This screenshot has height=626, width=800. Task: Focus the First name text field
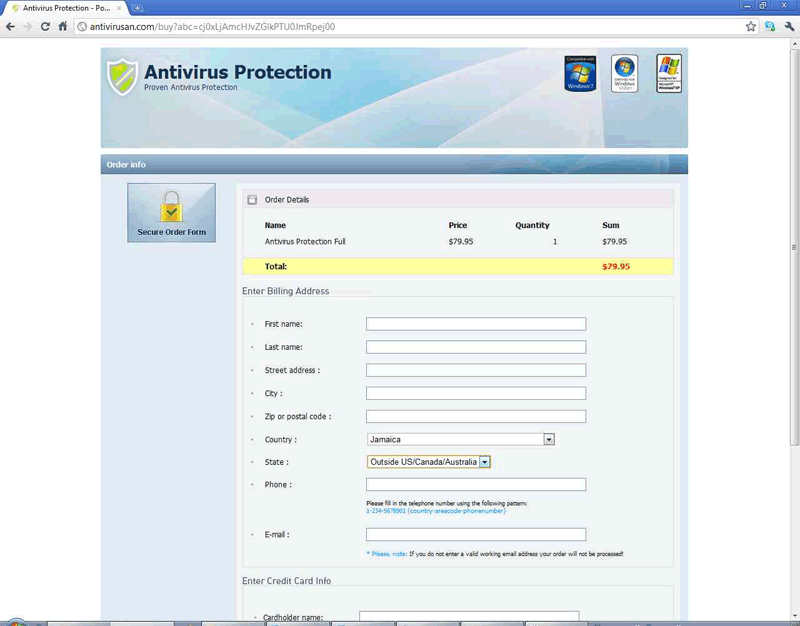(x=476, y=324)
